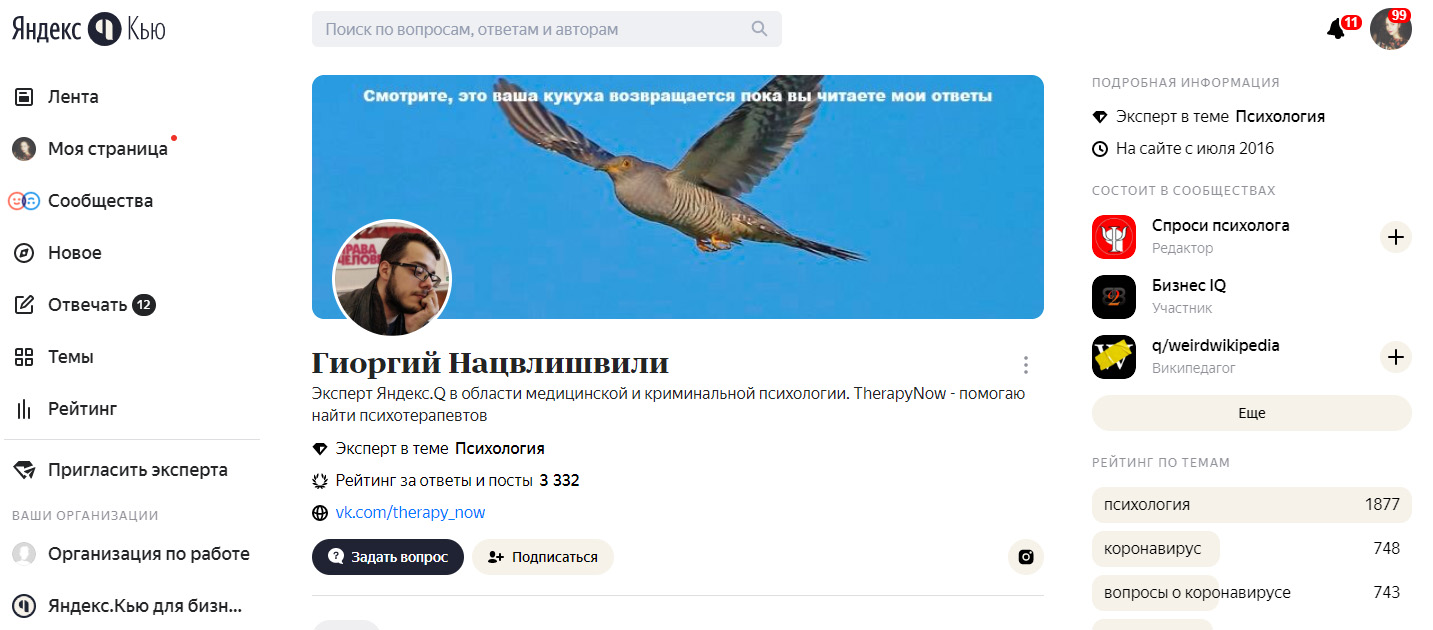Open Темы grid icon in sidebar

coord(24,357)
